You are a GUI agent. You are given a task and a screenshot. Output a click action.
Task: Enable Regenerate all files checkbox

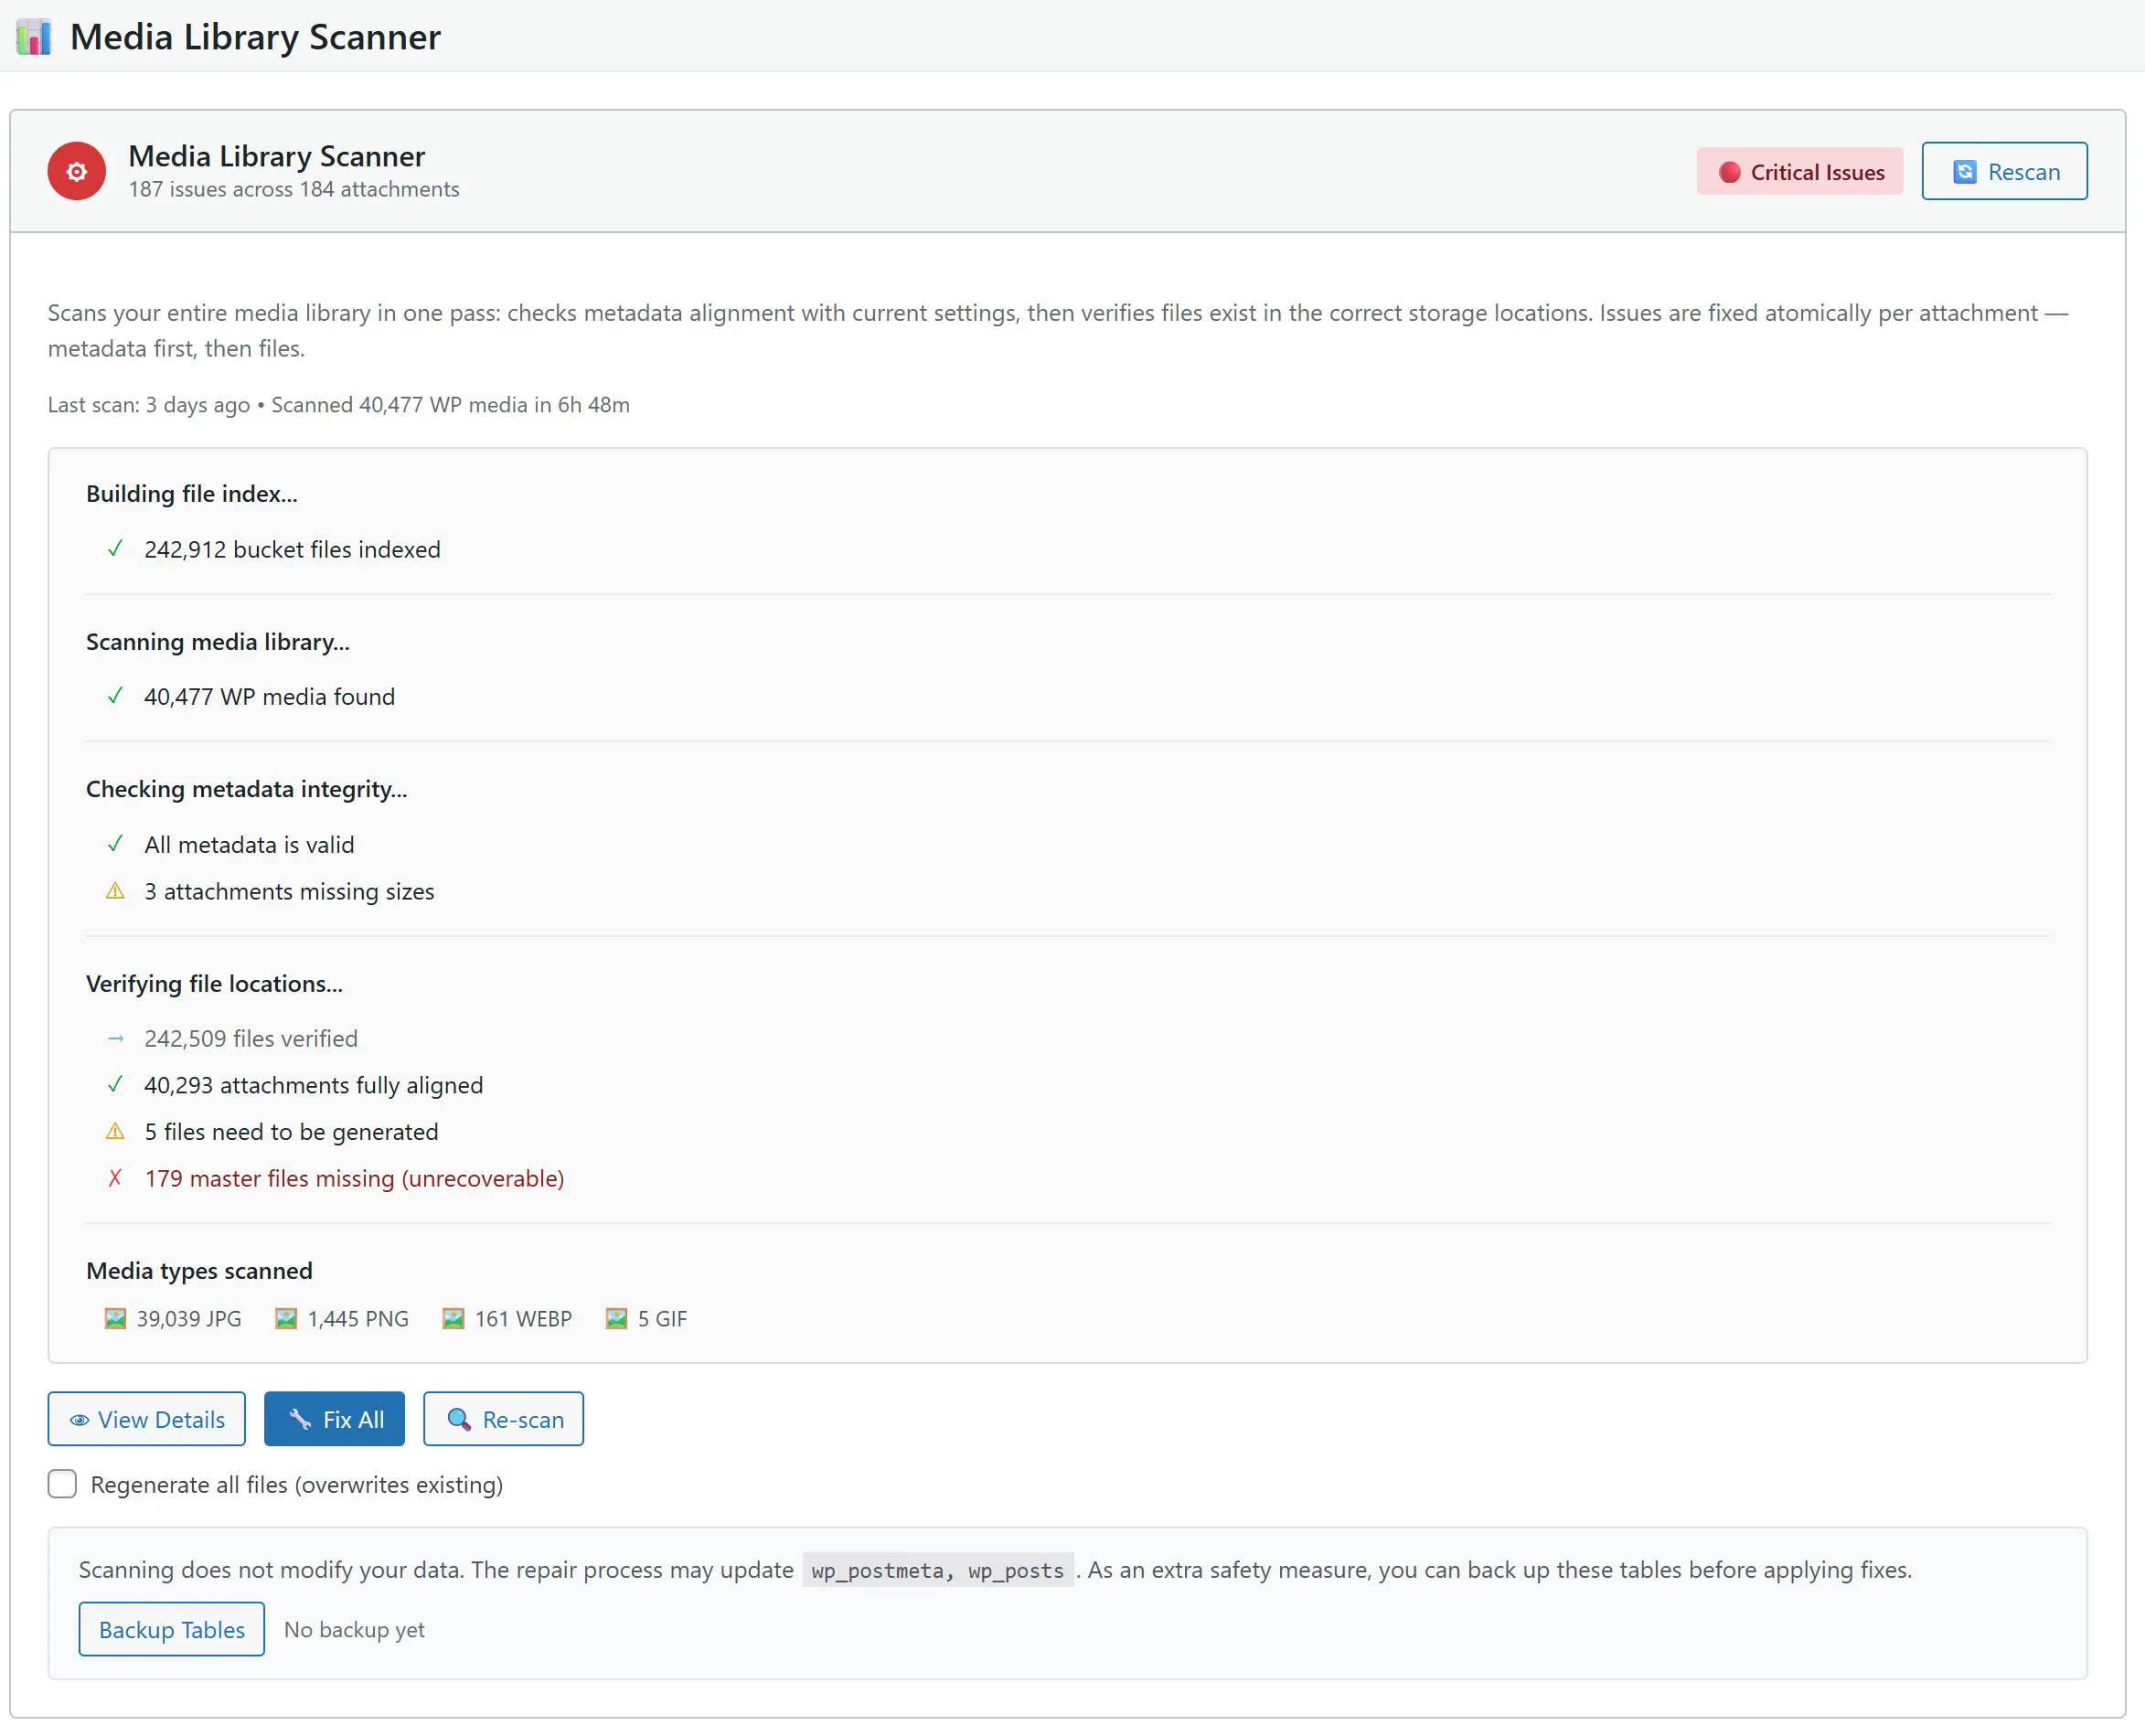[62, 1484]
